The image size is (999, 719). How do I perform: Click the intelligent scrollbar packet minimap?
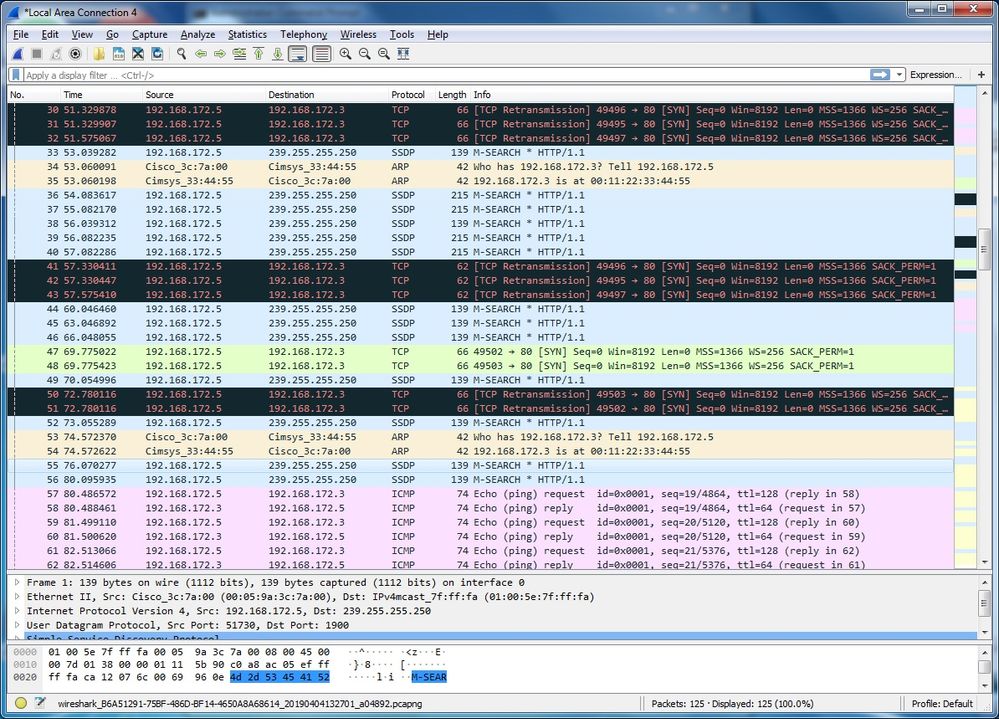click(965, 326)
